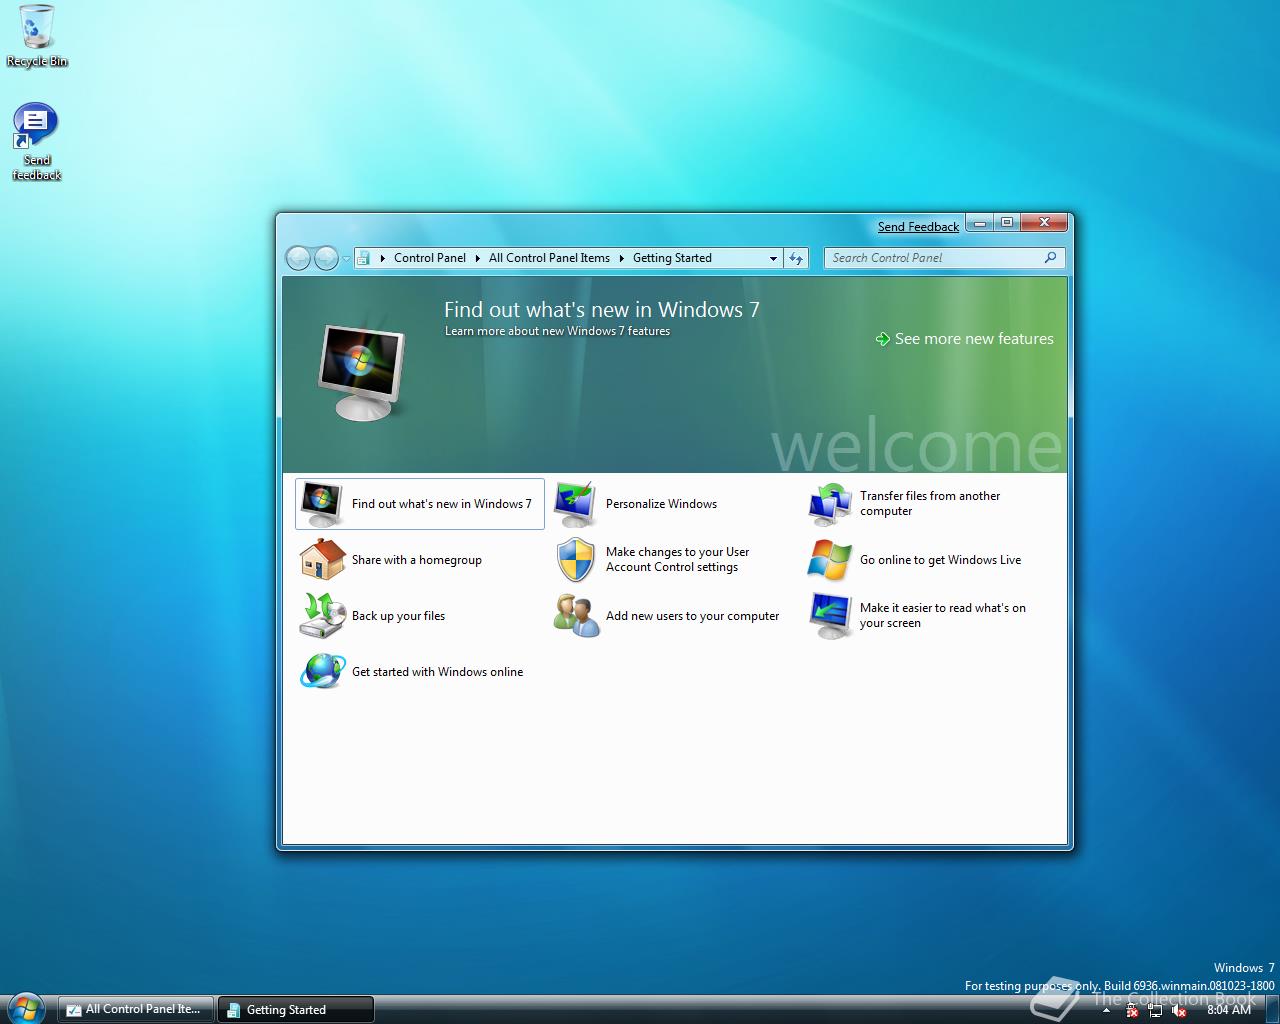Close the Getting Started window
Image resolution: width=1280 pixels, height=1024 pixels.
click(1044, 223)
